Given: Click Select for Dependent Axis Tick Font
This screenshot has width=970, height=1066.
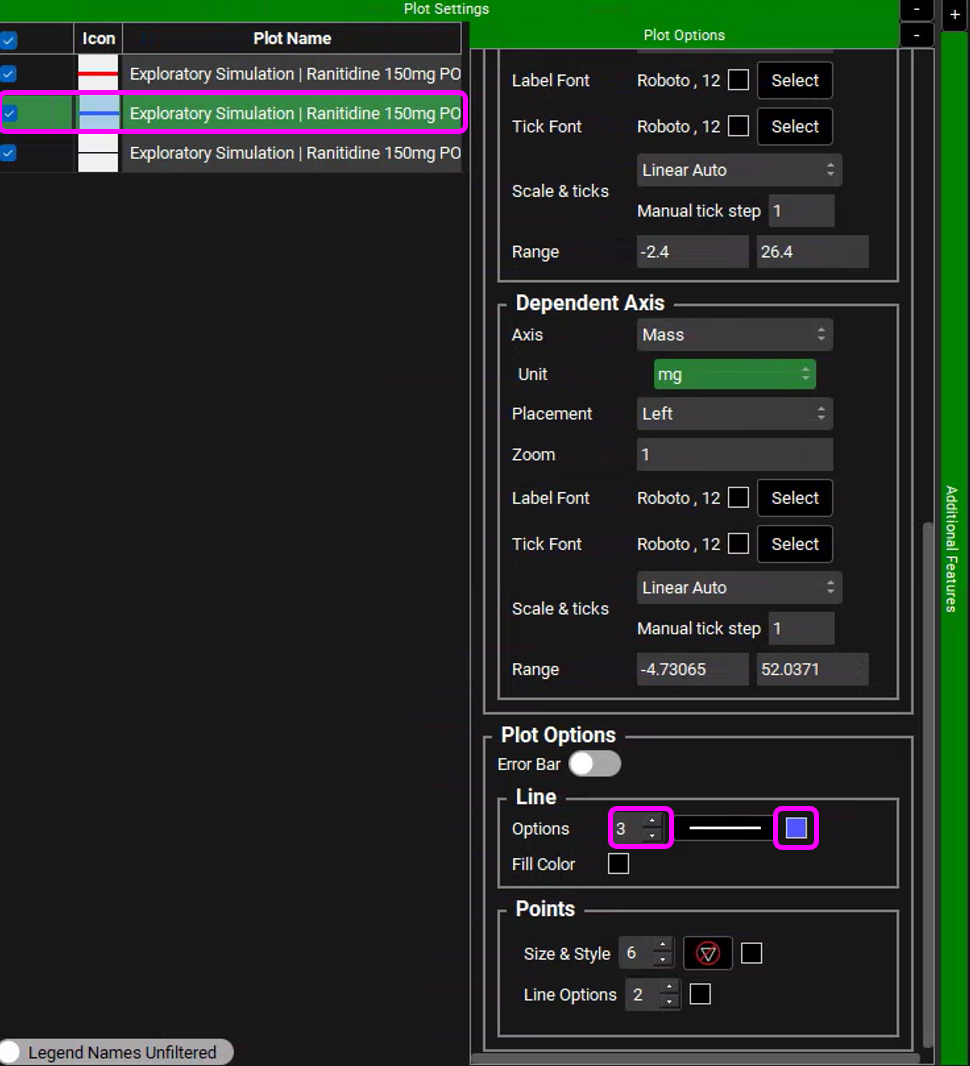Looking at the screenshot, I should coord(794,544).
